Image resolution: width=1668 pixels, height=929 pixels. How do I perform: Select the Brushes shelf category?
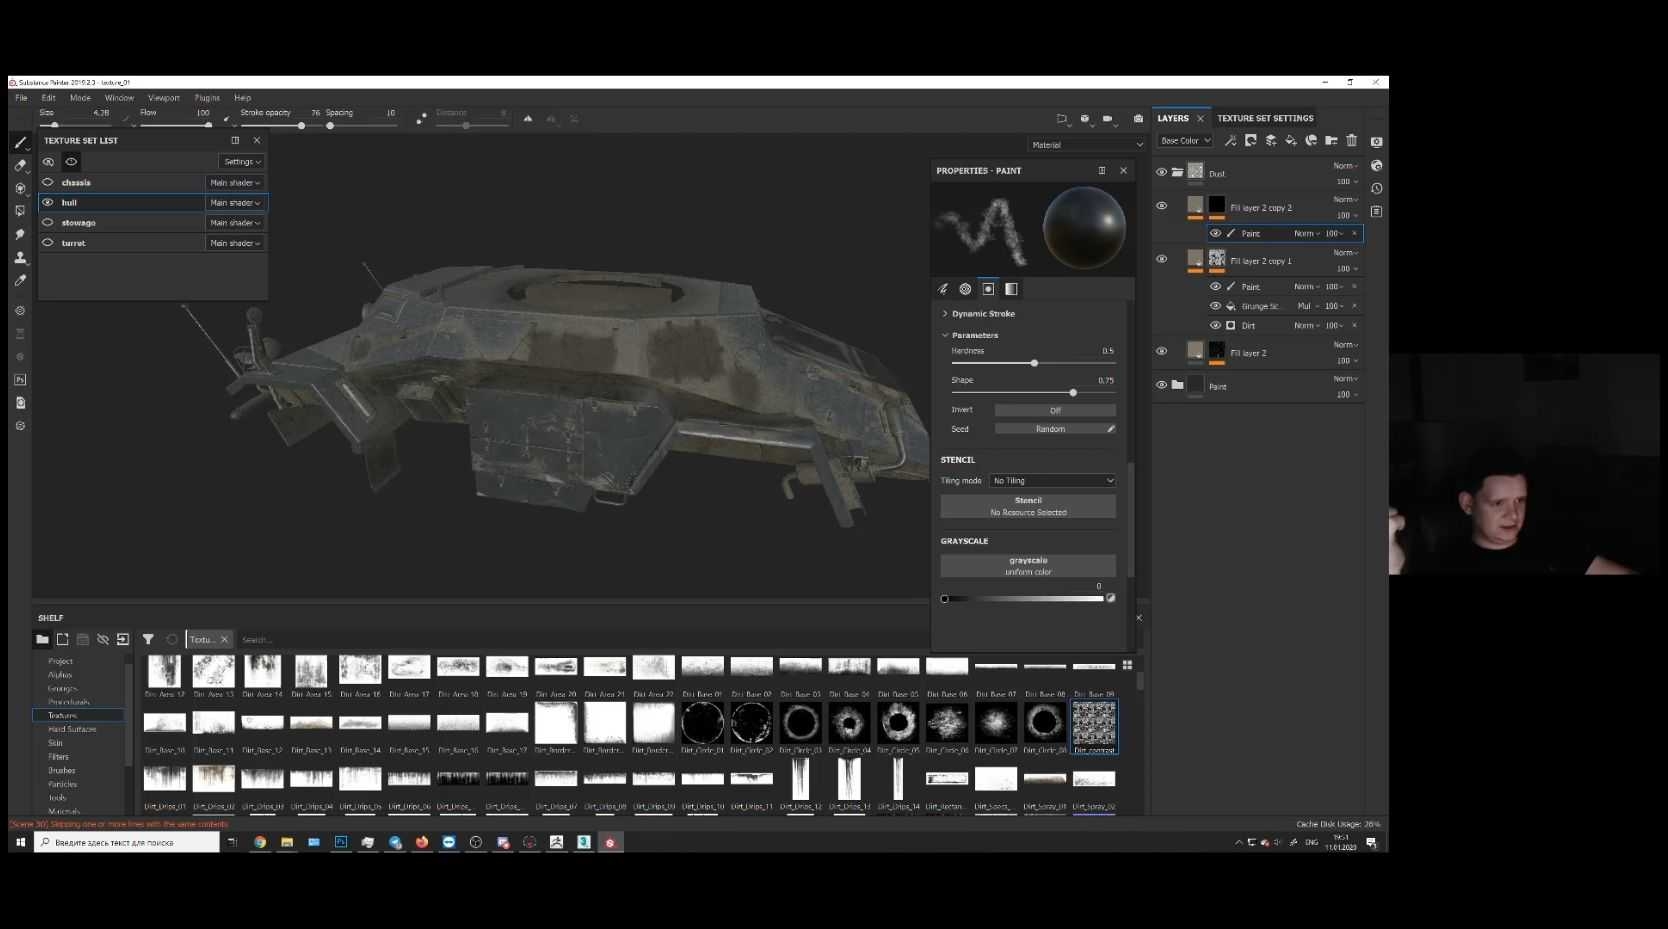[x=62, y=770]
